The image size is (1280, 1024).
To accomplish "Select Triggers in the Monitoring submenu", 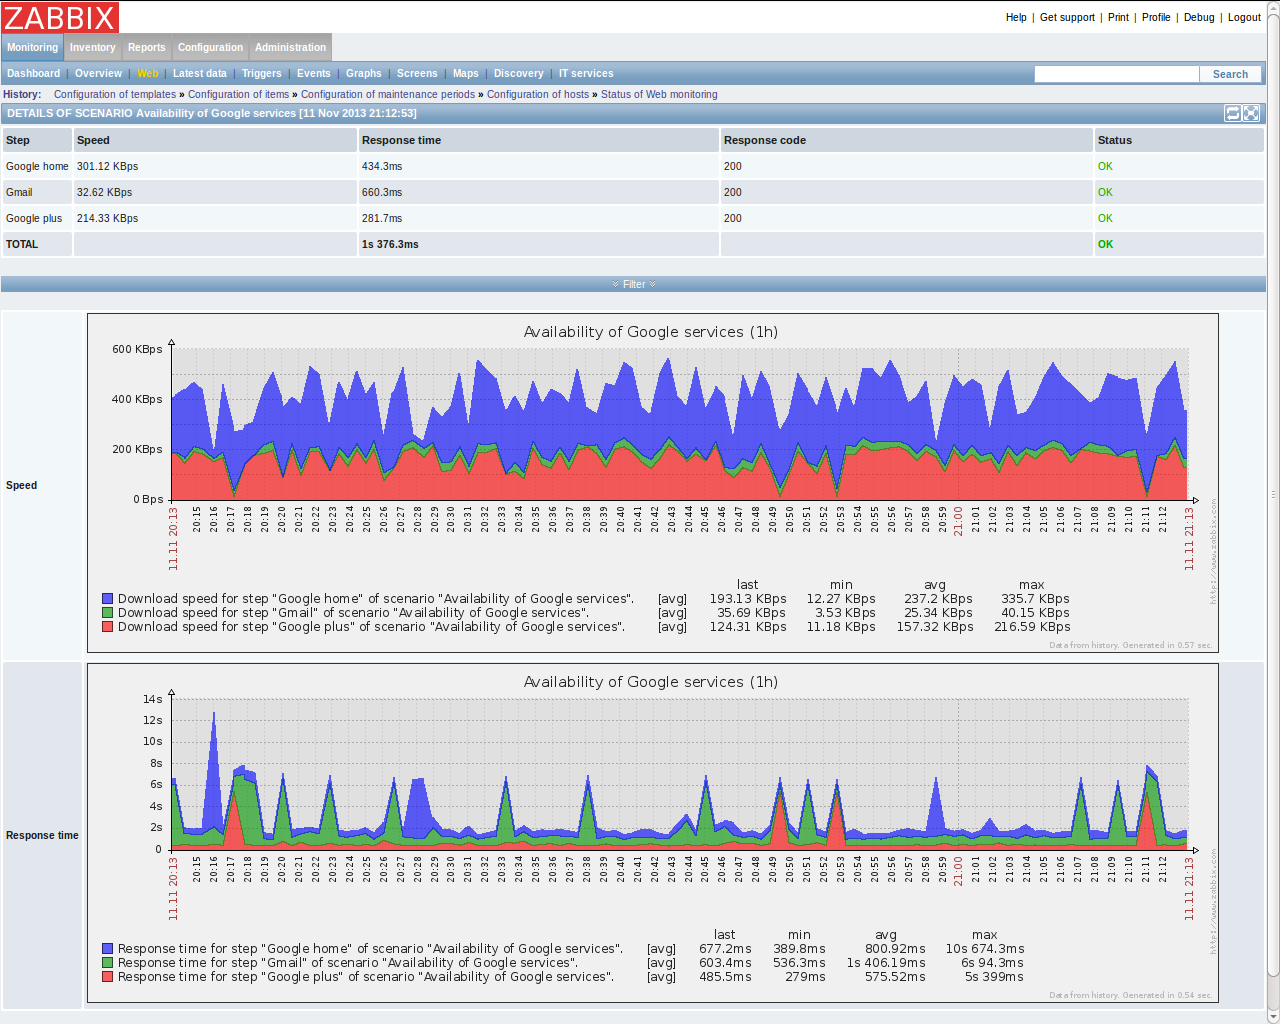I will pyautogui.click(x=261, y=74).
